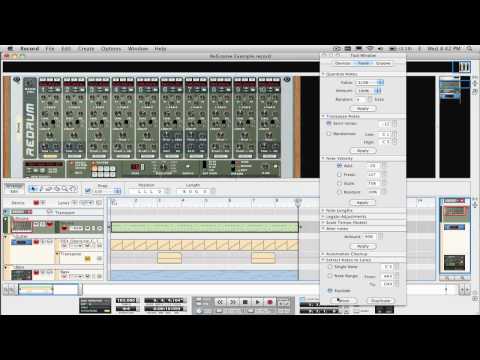480x360 pixels.
Task: Click Apply under Quantize Notes
Action: pos(363,108)
